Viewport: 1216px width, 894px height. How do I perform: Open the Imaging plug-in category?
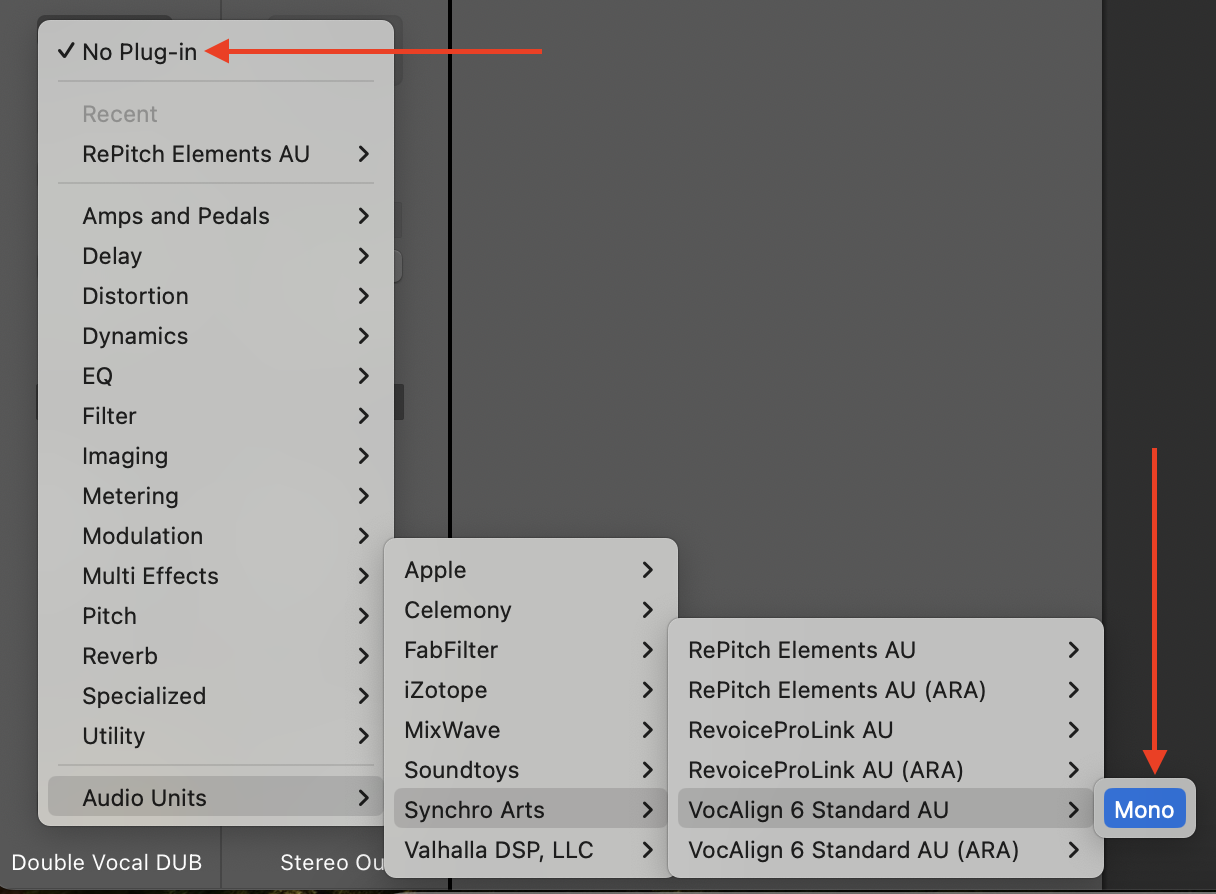click(125, 456)
